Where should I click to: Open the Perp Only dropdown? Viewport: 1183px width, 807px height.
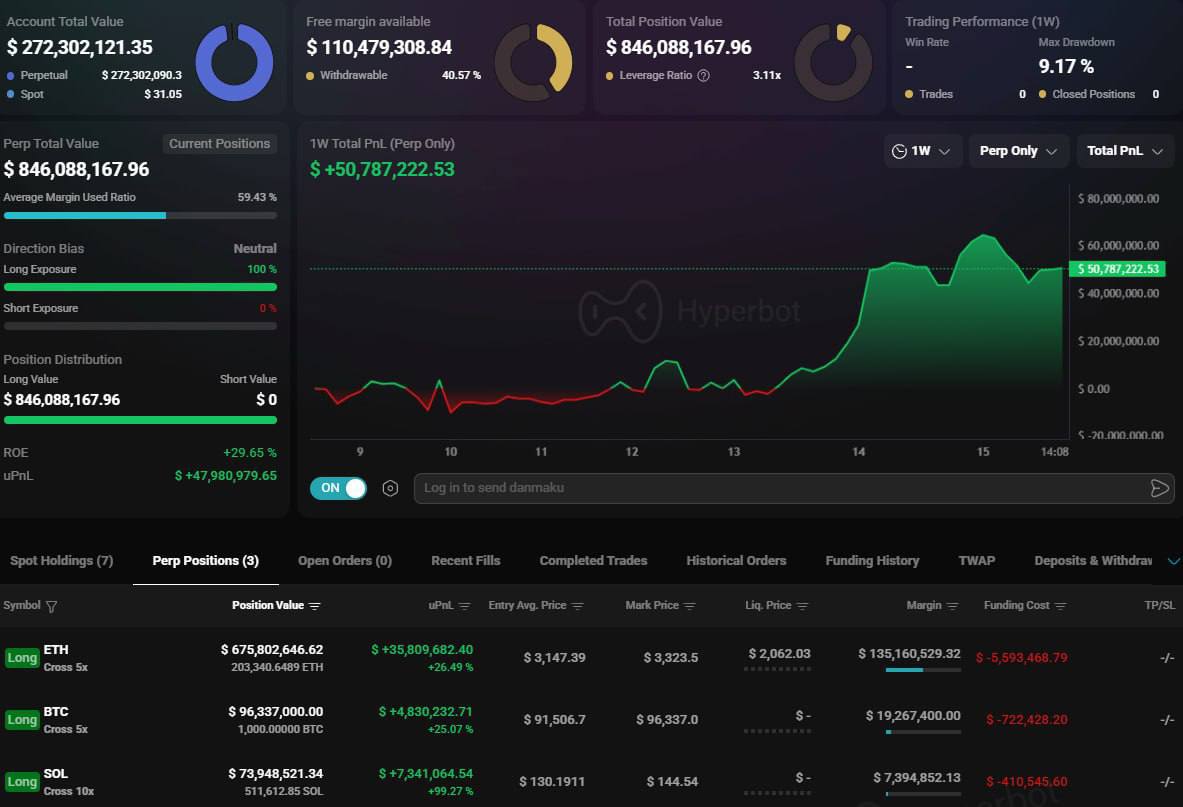pos(1018,151)
